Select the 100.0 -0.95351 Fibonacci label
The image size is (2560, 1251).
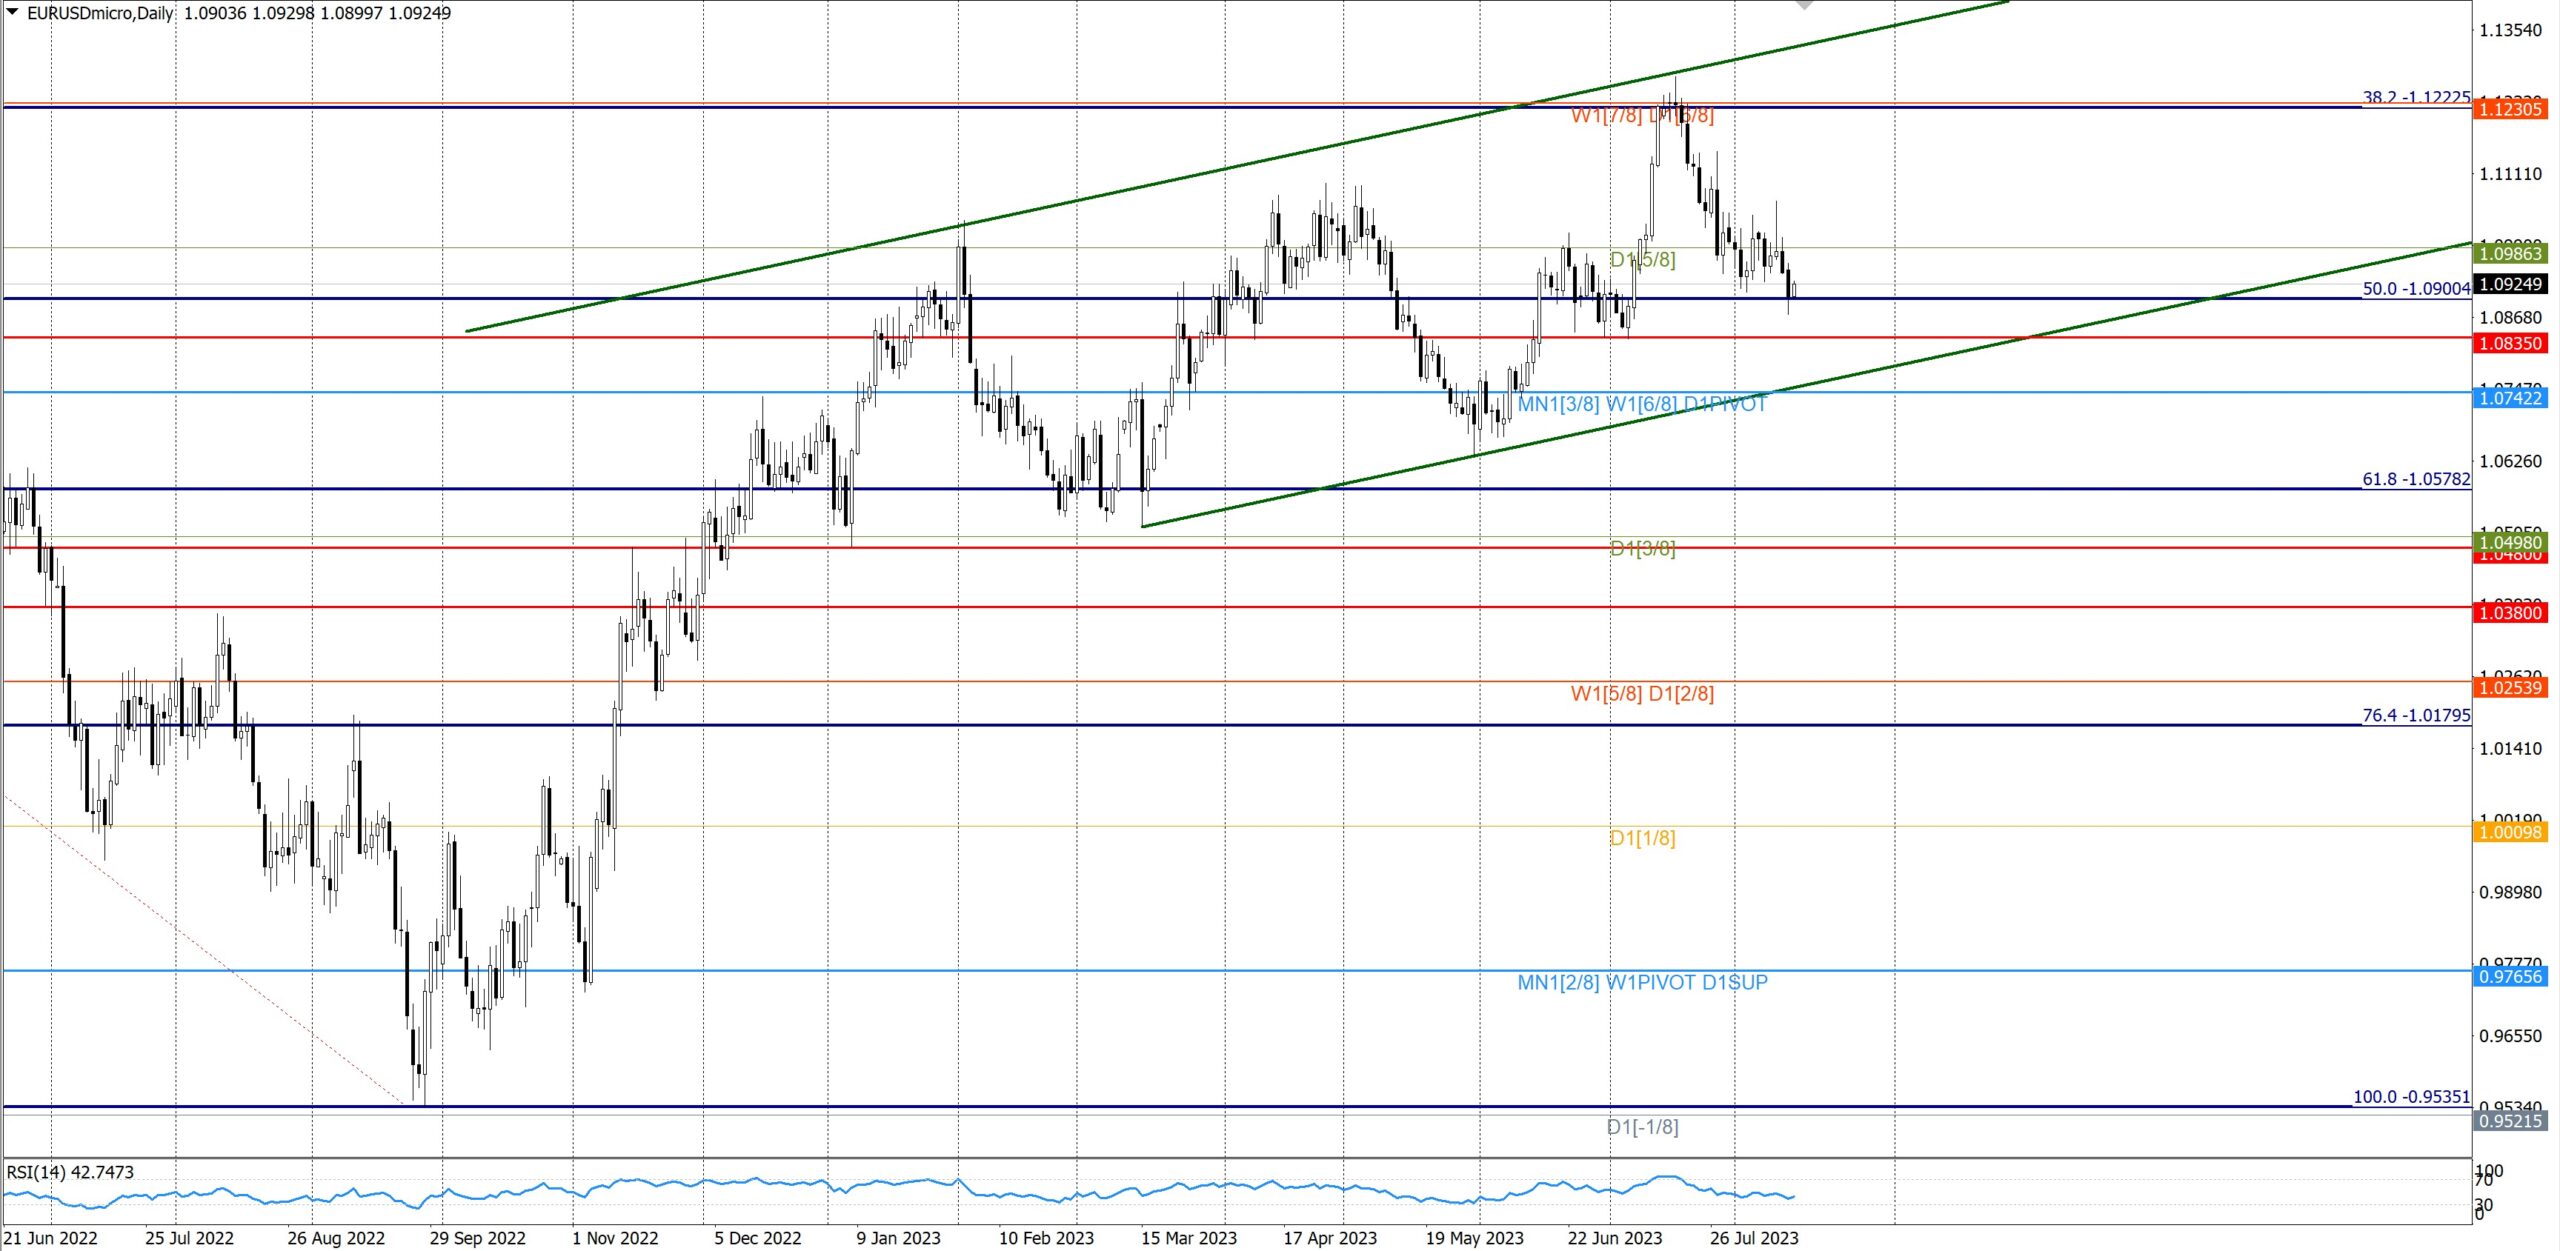click(2410, 1096)
